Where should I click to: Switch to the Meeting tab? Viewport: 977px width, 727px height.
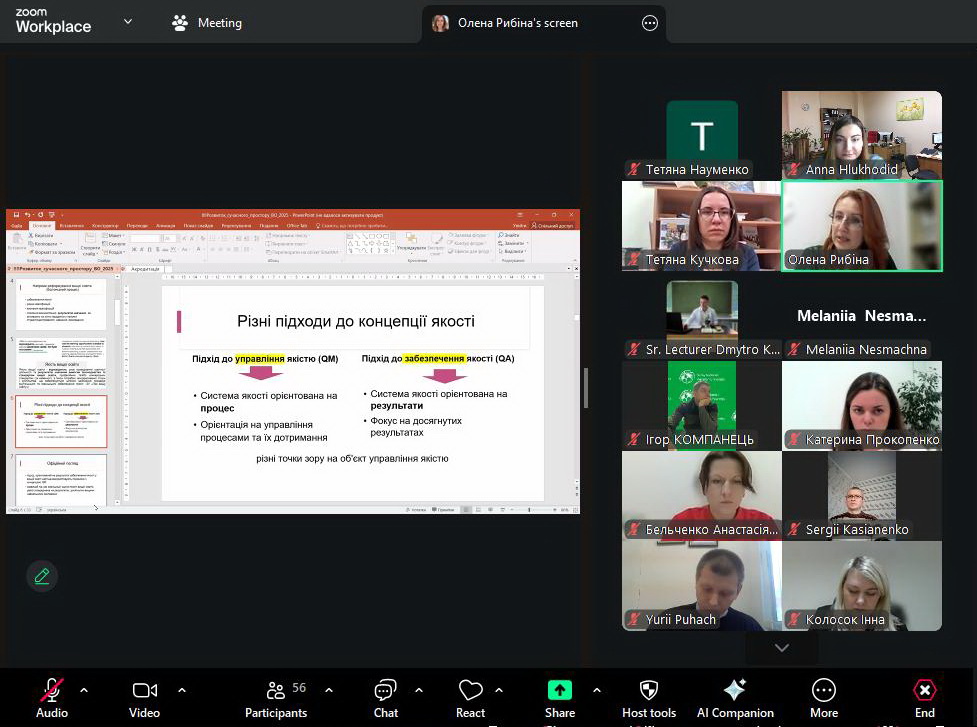(x=207, y=23)
